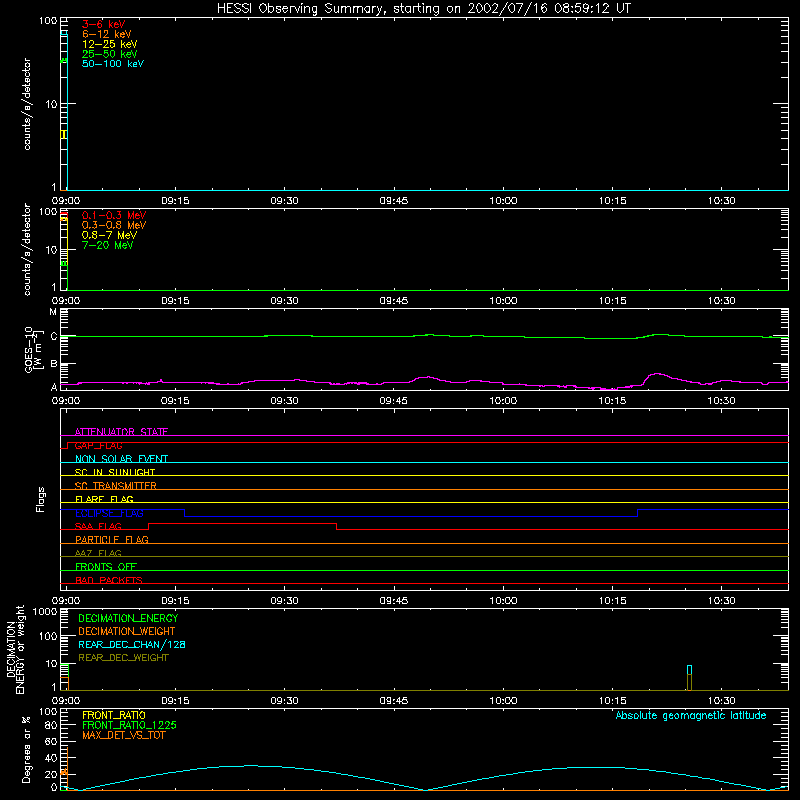Image resolution: width=800 pixels, height=800 pixels.
Task: Click the blue ECLIPSE_FLAG step-up near 10:18
Action: [x=638, y=513]
